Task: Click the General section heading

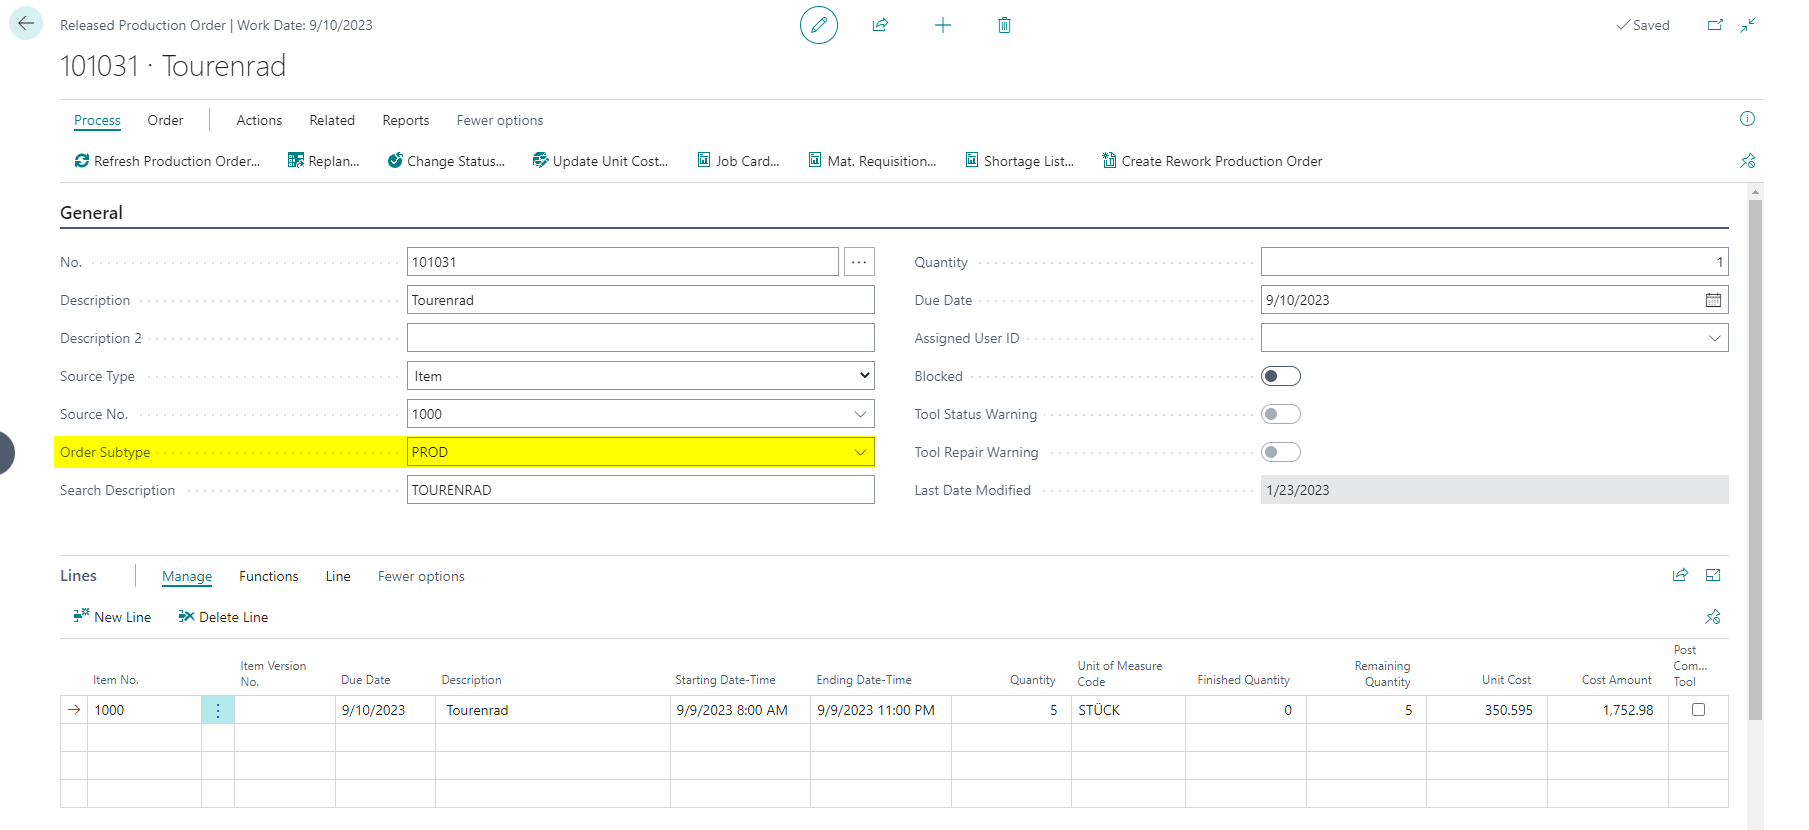Action: (x=91, y=213)
